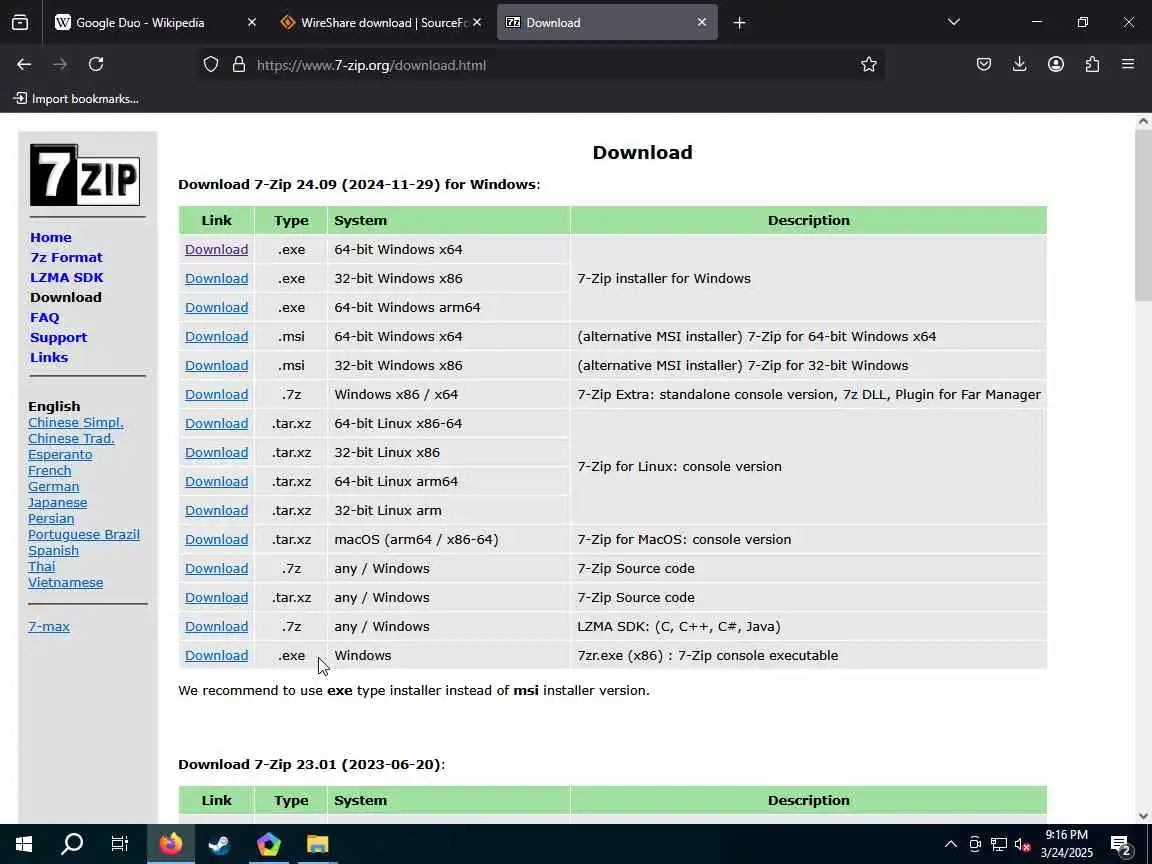Open FAQ sidebar link
Viewport: 1152px width, 864px height.
coord(45,317)
